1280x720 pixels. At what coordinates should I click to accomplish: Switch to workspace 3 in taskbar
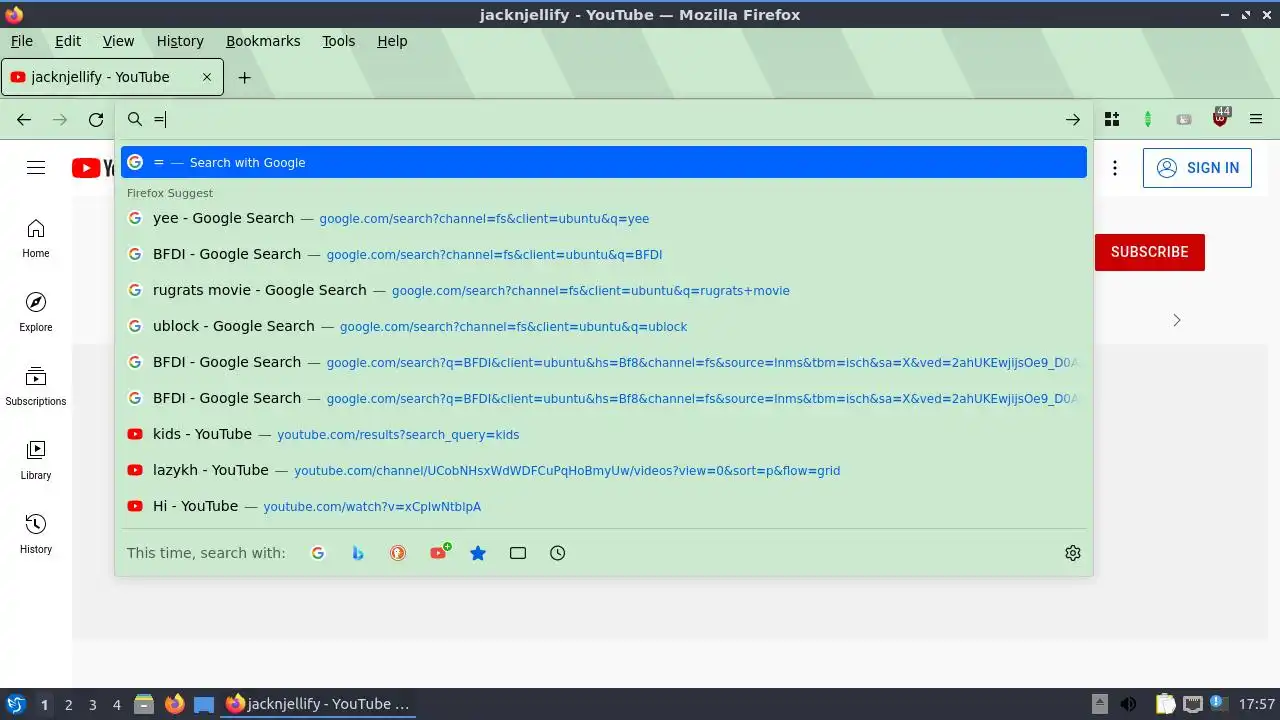point(92,705)
